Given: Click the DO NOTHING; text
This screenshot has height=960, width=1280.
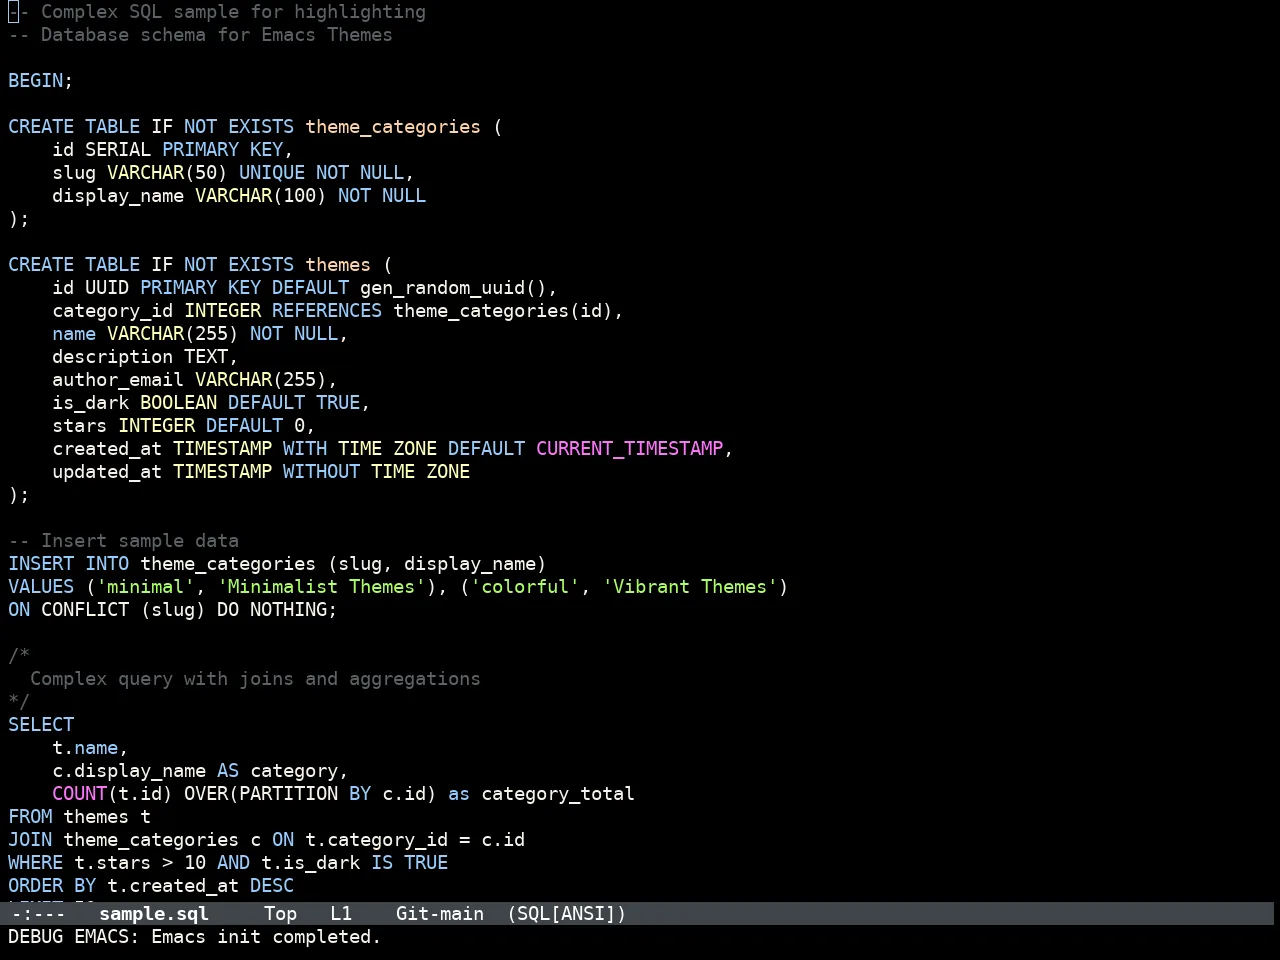Looking at the screenshot, I should coord(277,610).
